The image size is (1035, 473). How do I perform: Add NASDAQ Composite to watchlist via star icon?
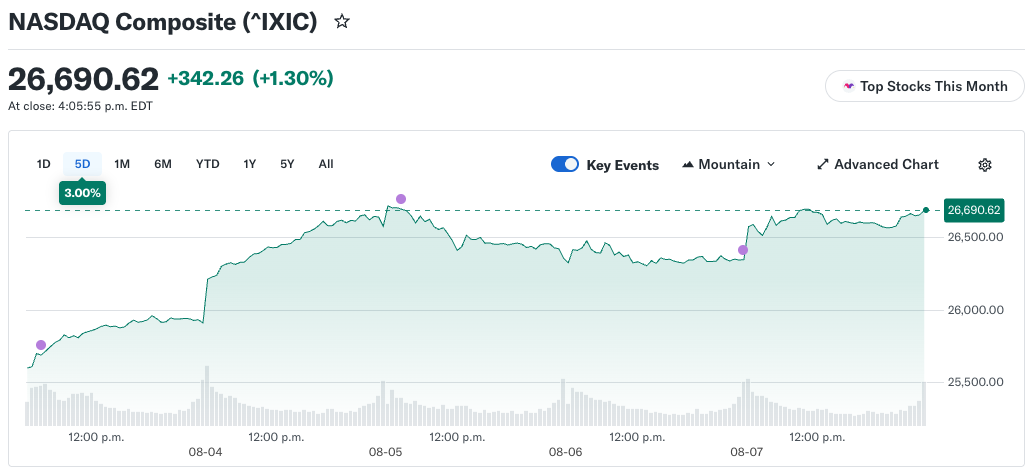tap(341, 22)
